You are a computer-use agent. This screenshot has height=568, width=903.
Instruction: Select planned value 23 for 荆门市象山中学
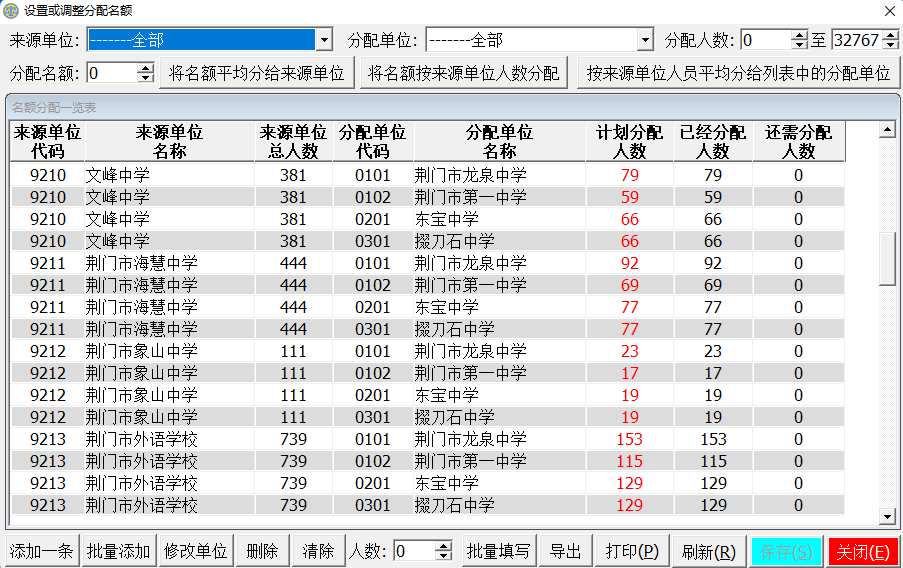click(629, 351)
